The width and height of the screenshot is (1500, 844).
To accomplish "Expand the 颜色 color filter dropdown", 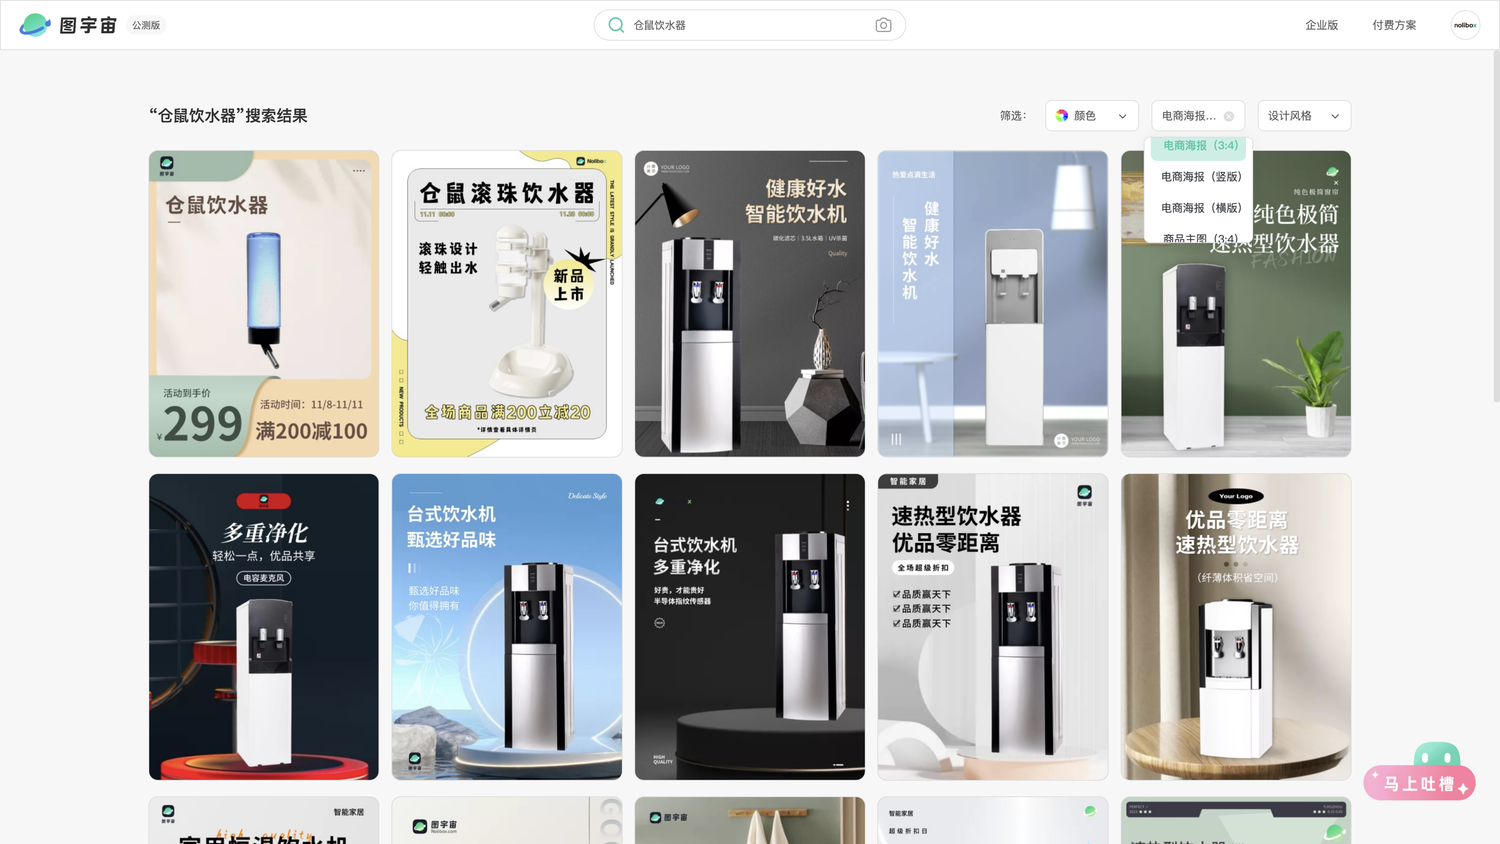I will [1092, 116].
